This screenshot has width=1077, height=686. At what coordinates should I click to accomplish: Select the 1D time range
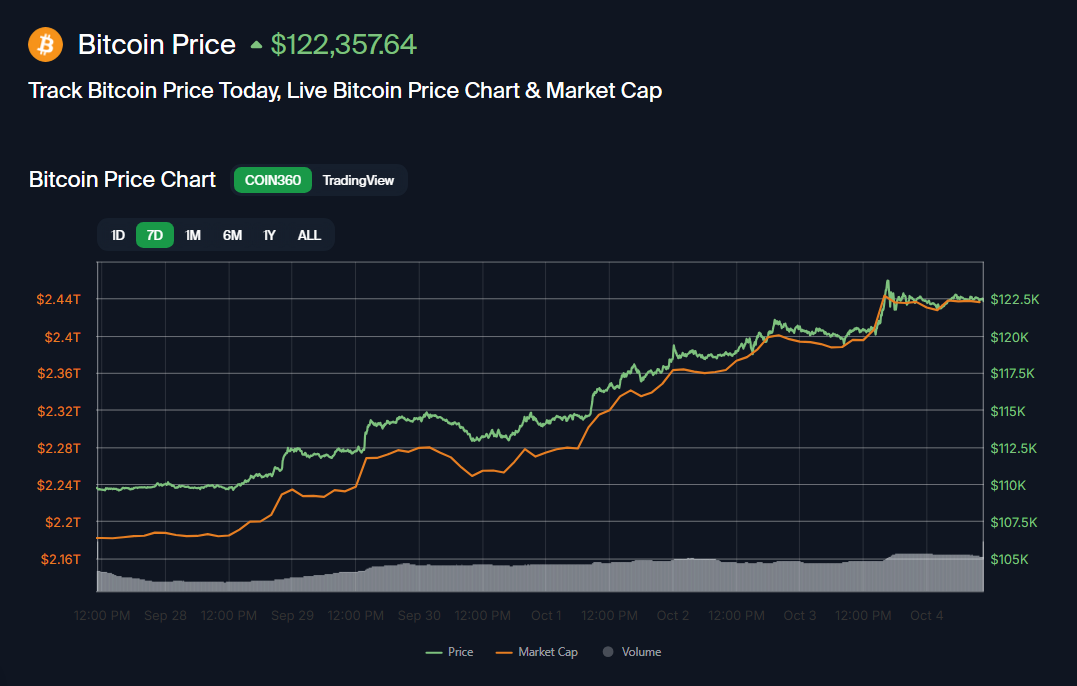(x=118, y=235)
